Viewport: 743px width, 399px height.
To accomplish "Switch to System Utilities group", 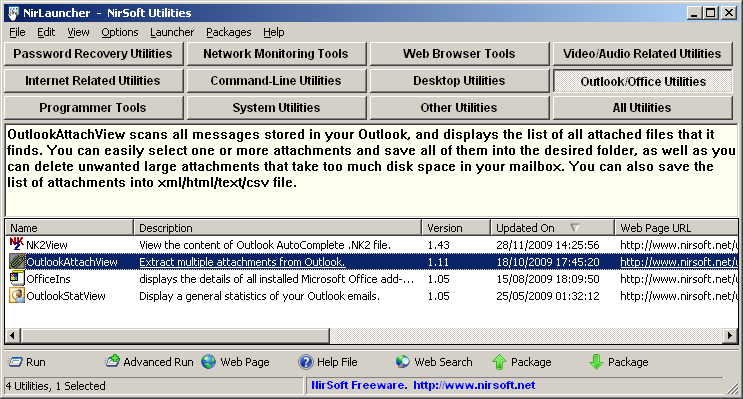I will 276,108.
